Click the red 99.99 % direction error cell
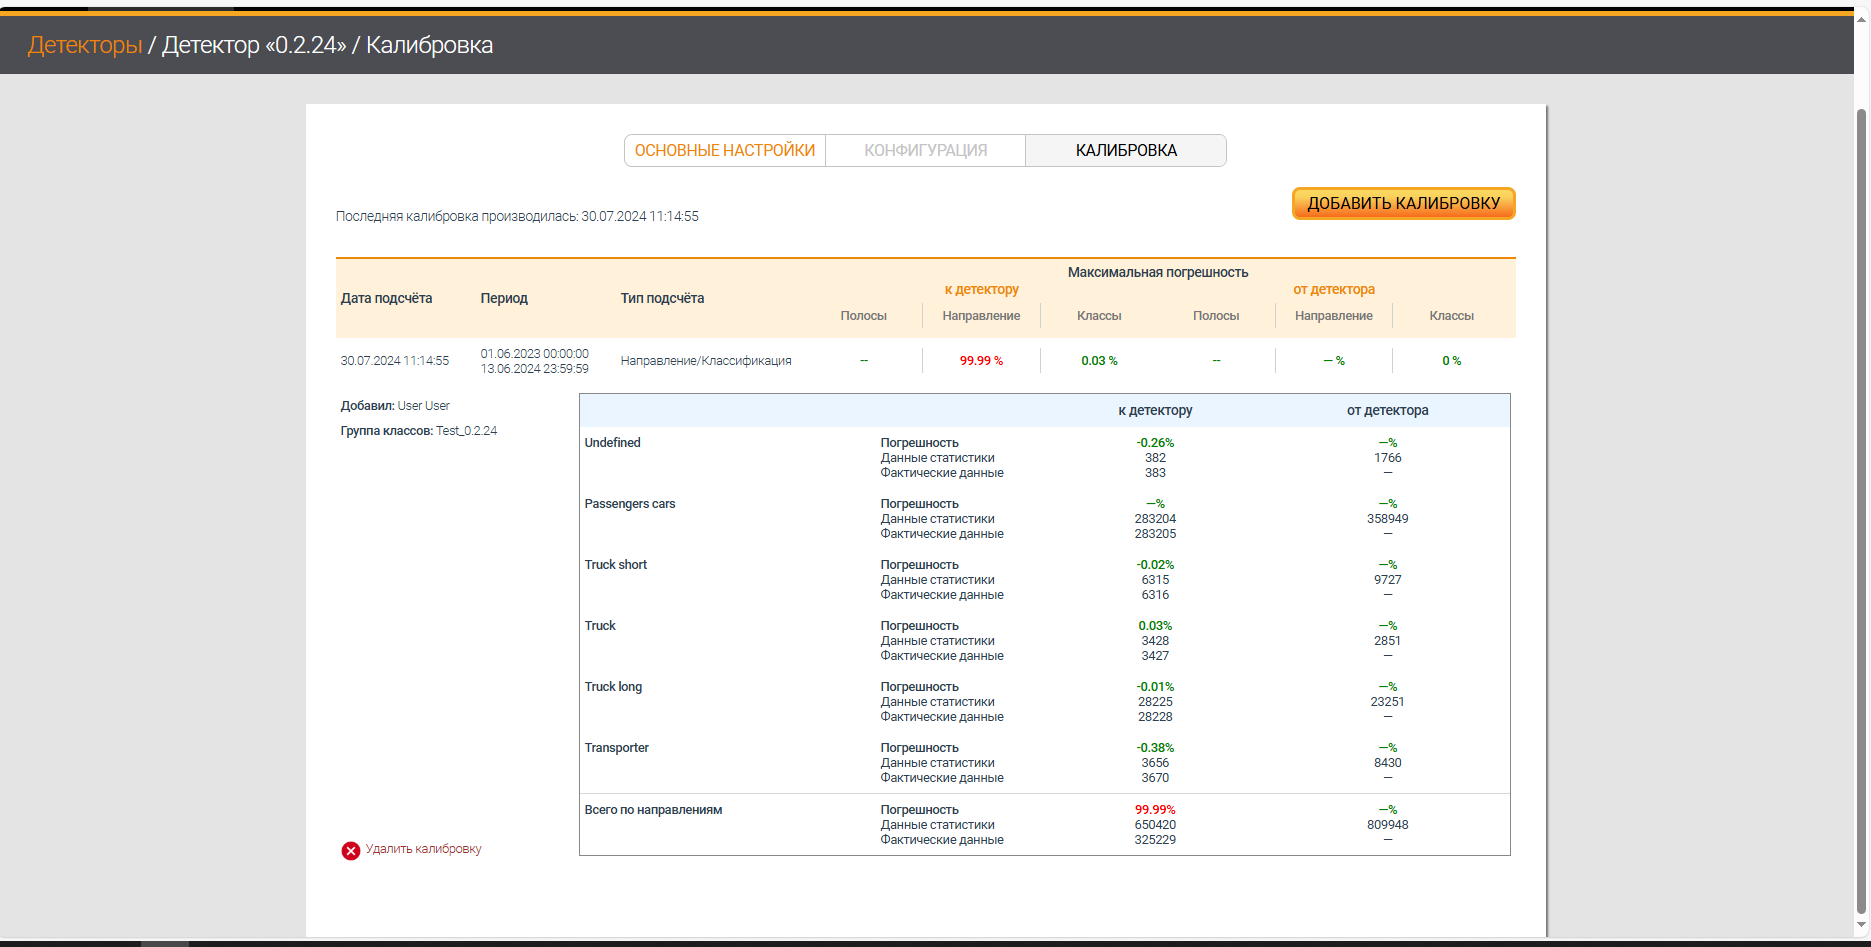The image size is (1871, 947). point(981,361)
